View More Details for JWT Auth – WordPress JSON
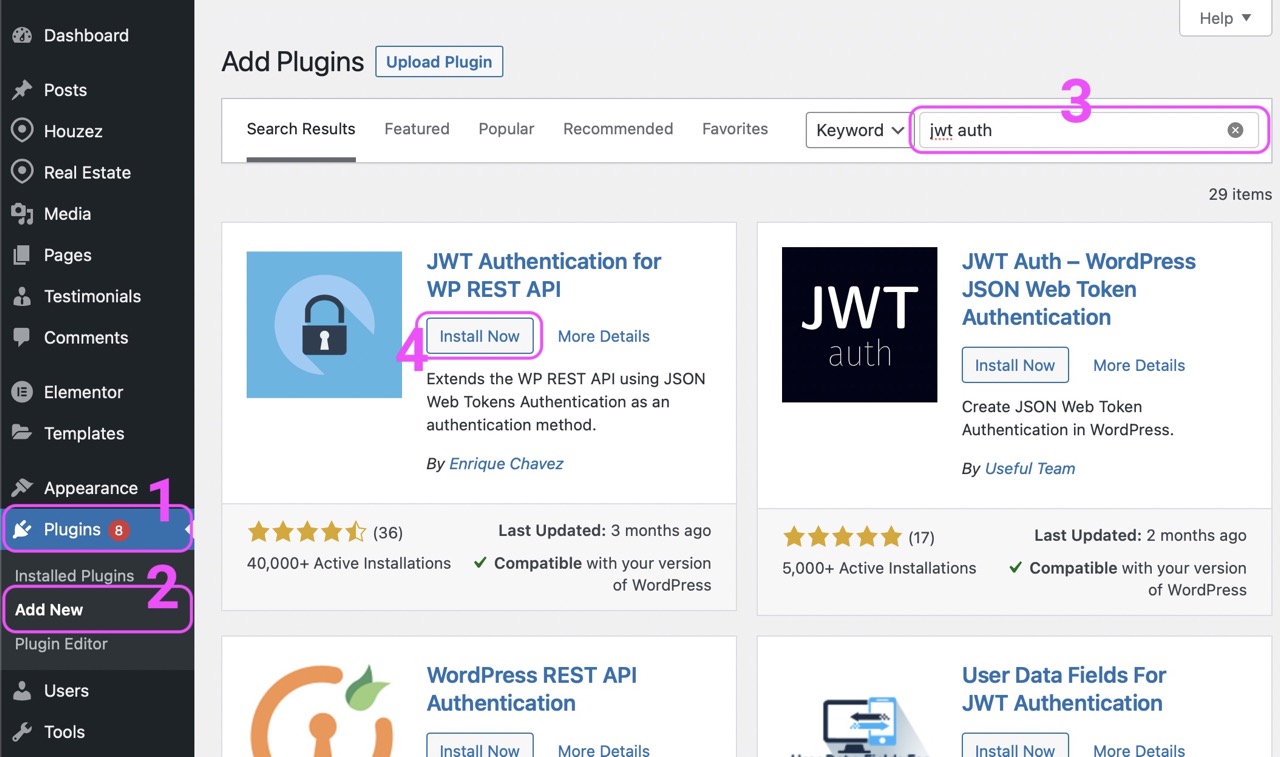 point(1139,365)
